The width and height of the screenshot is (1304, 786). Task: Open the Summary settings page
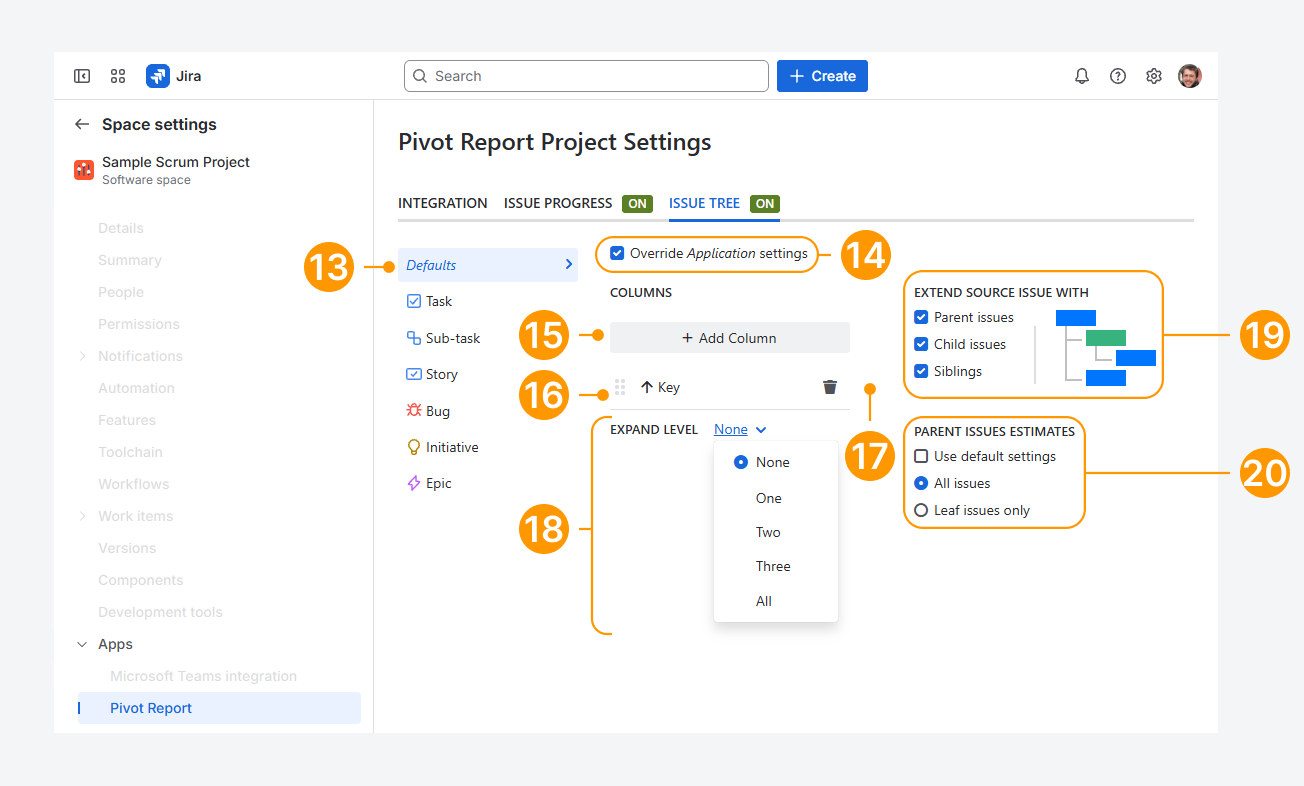(130, 260)
